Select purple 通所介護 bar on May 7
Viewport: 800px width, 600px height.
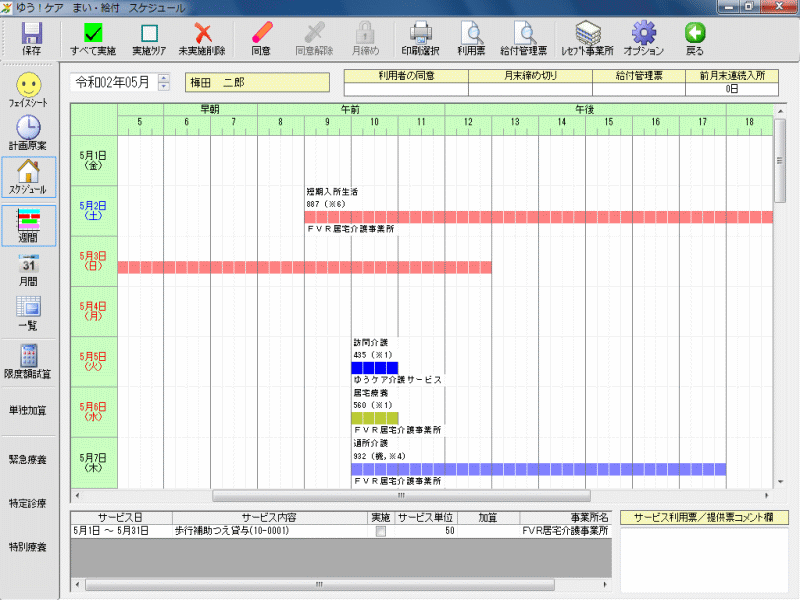[x=539, y=469]
